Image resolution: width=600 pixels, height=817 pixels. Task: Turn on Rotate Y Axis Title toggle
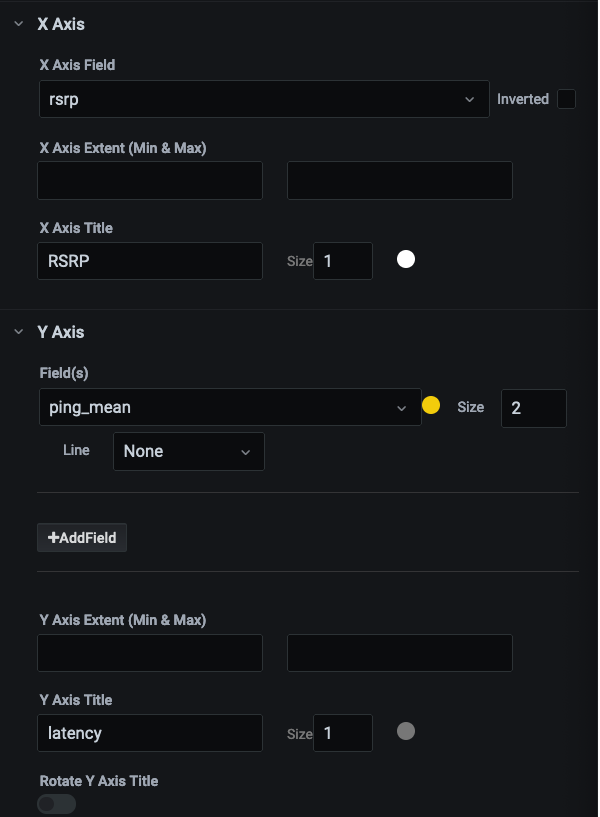coord(57,804)
